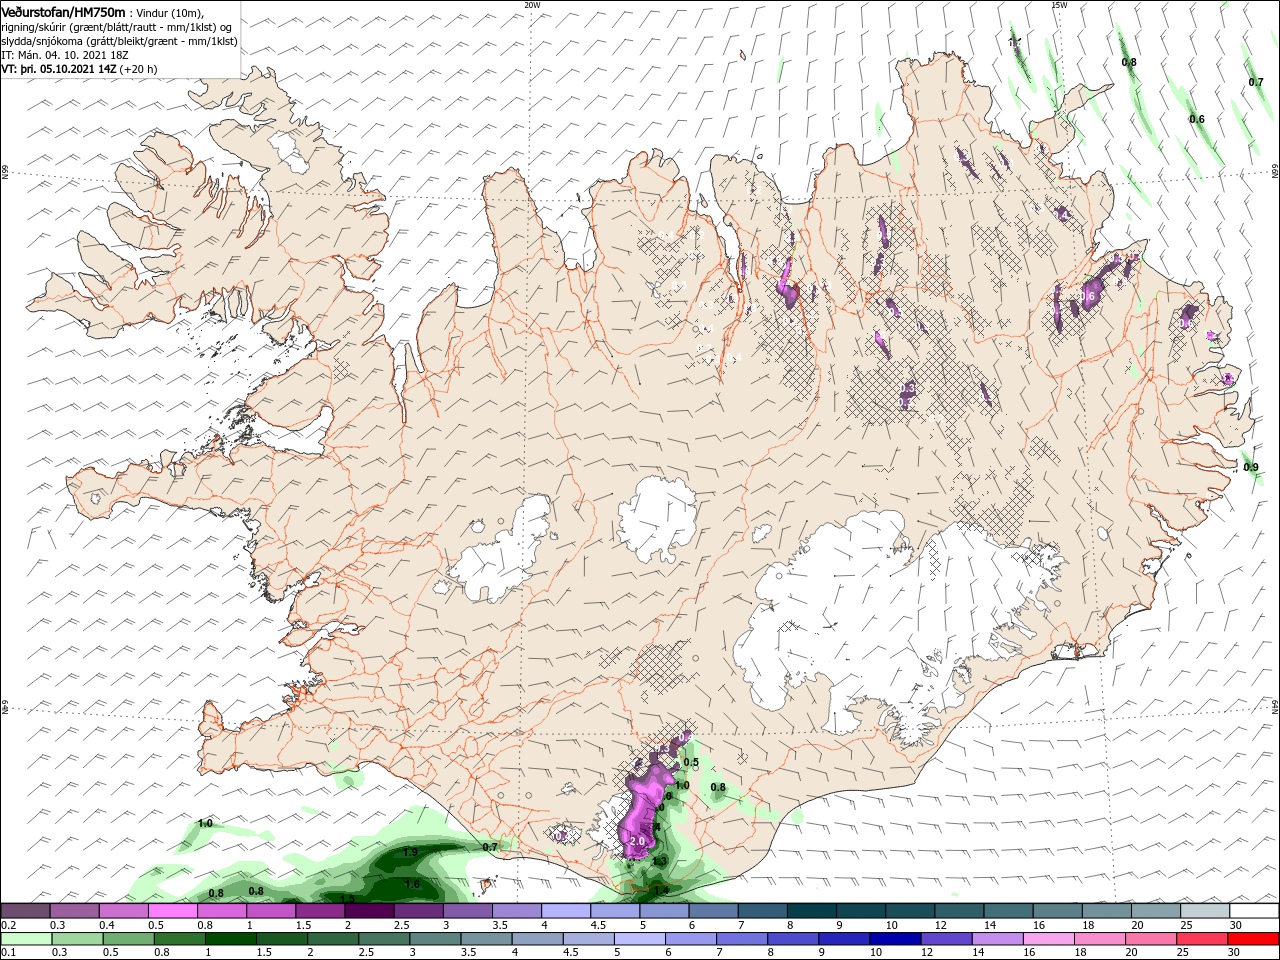This screenshot has height=960, width=1280.
Task: Select the pale lavender snow swatch labeled 4
Action: click(567, 911)
